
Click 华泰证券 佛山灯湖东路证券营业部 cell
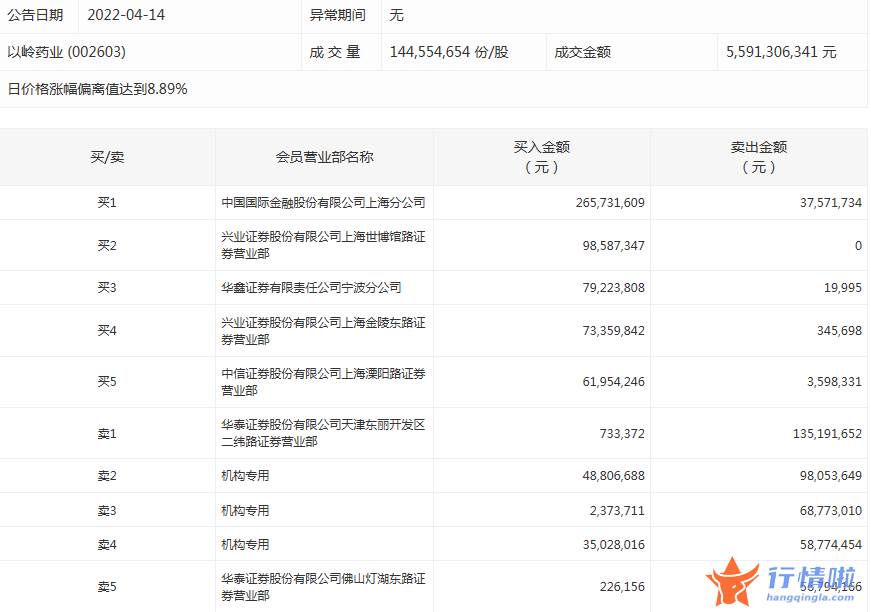point(323,587)
